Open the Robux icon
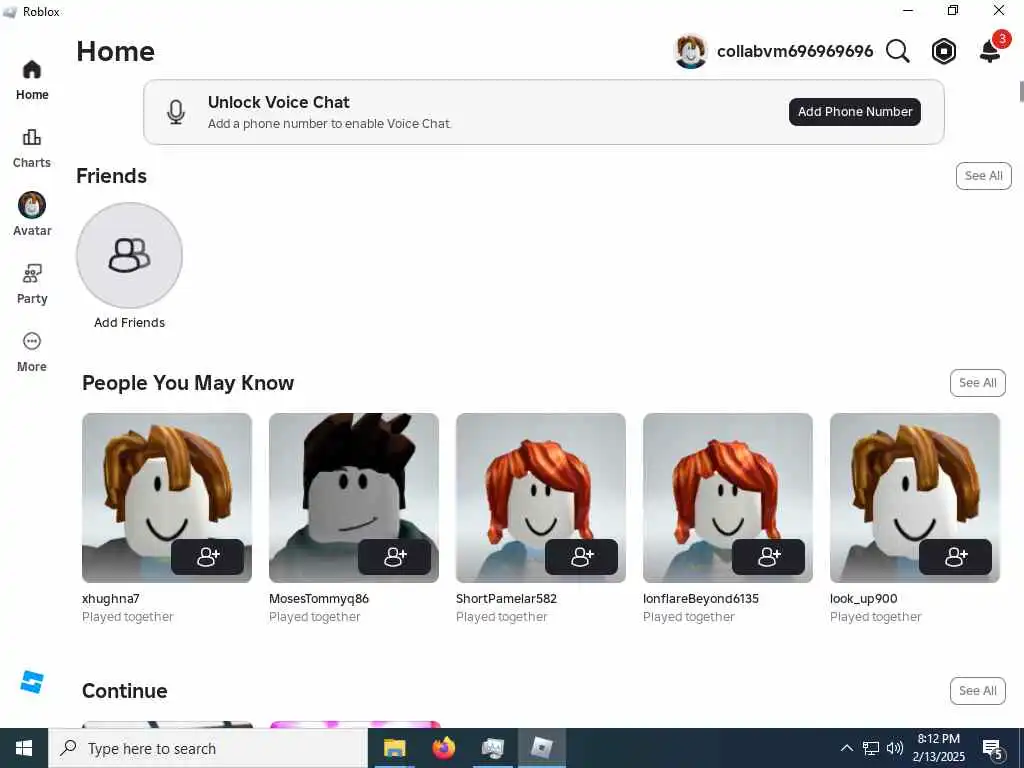1024x768 pixels. coord(944,51)
